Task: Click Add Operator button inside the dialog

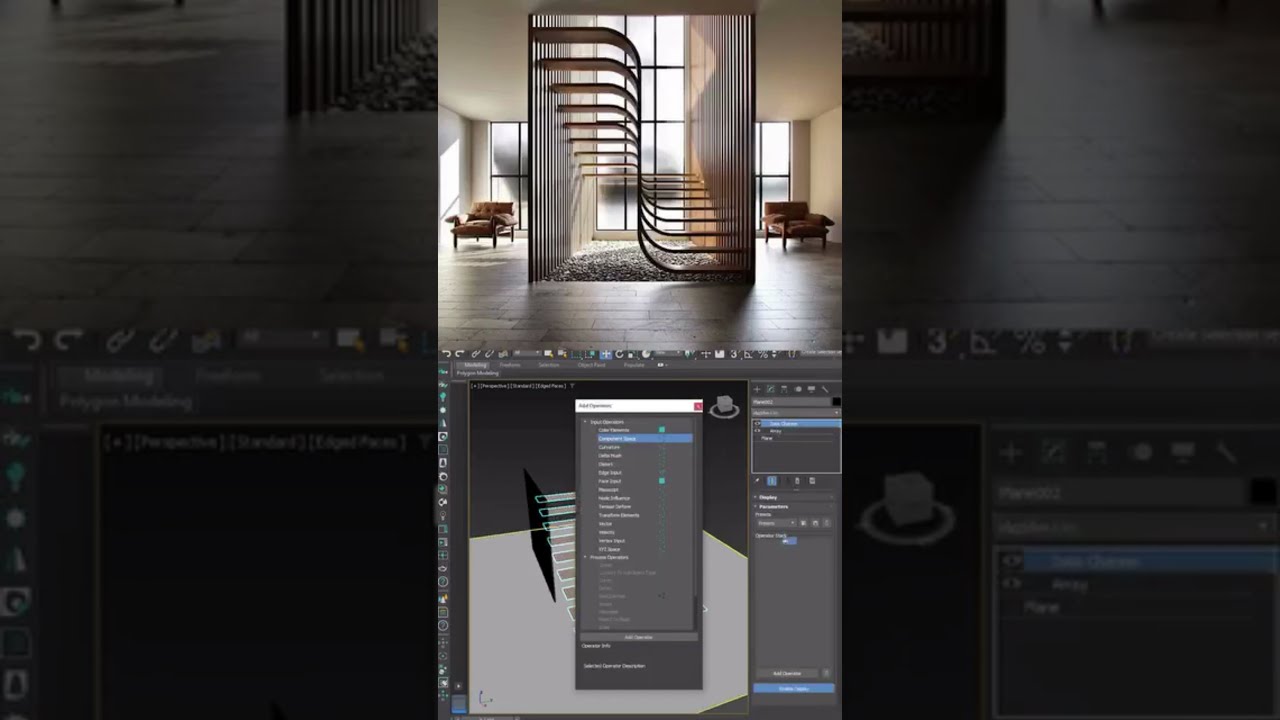Action: click(x=638, y=637)
